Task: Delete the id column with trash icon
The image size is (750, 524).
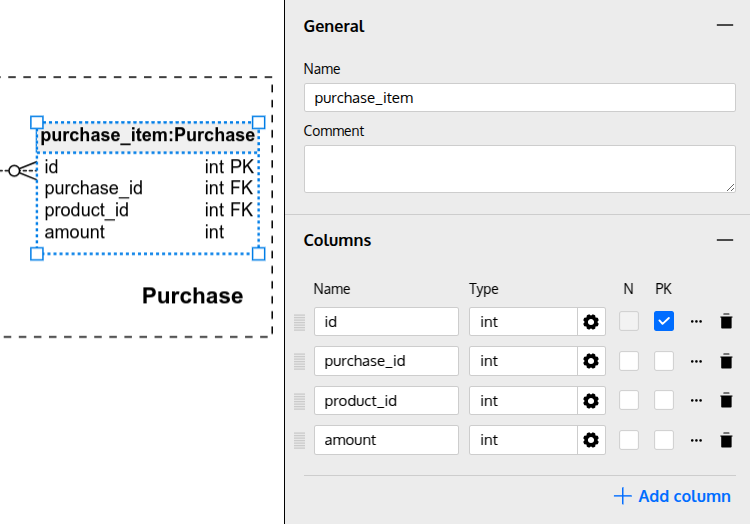Action: tap(727, 321)
